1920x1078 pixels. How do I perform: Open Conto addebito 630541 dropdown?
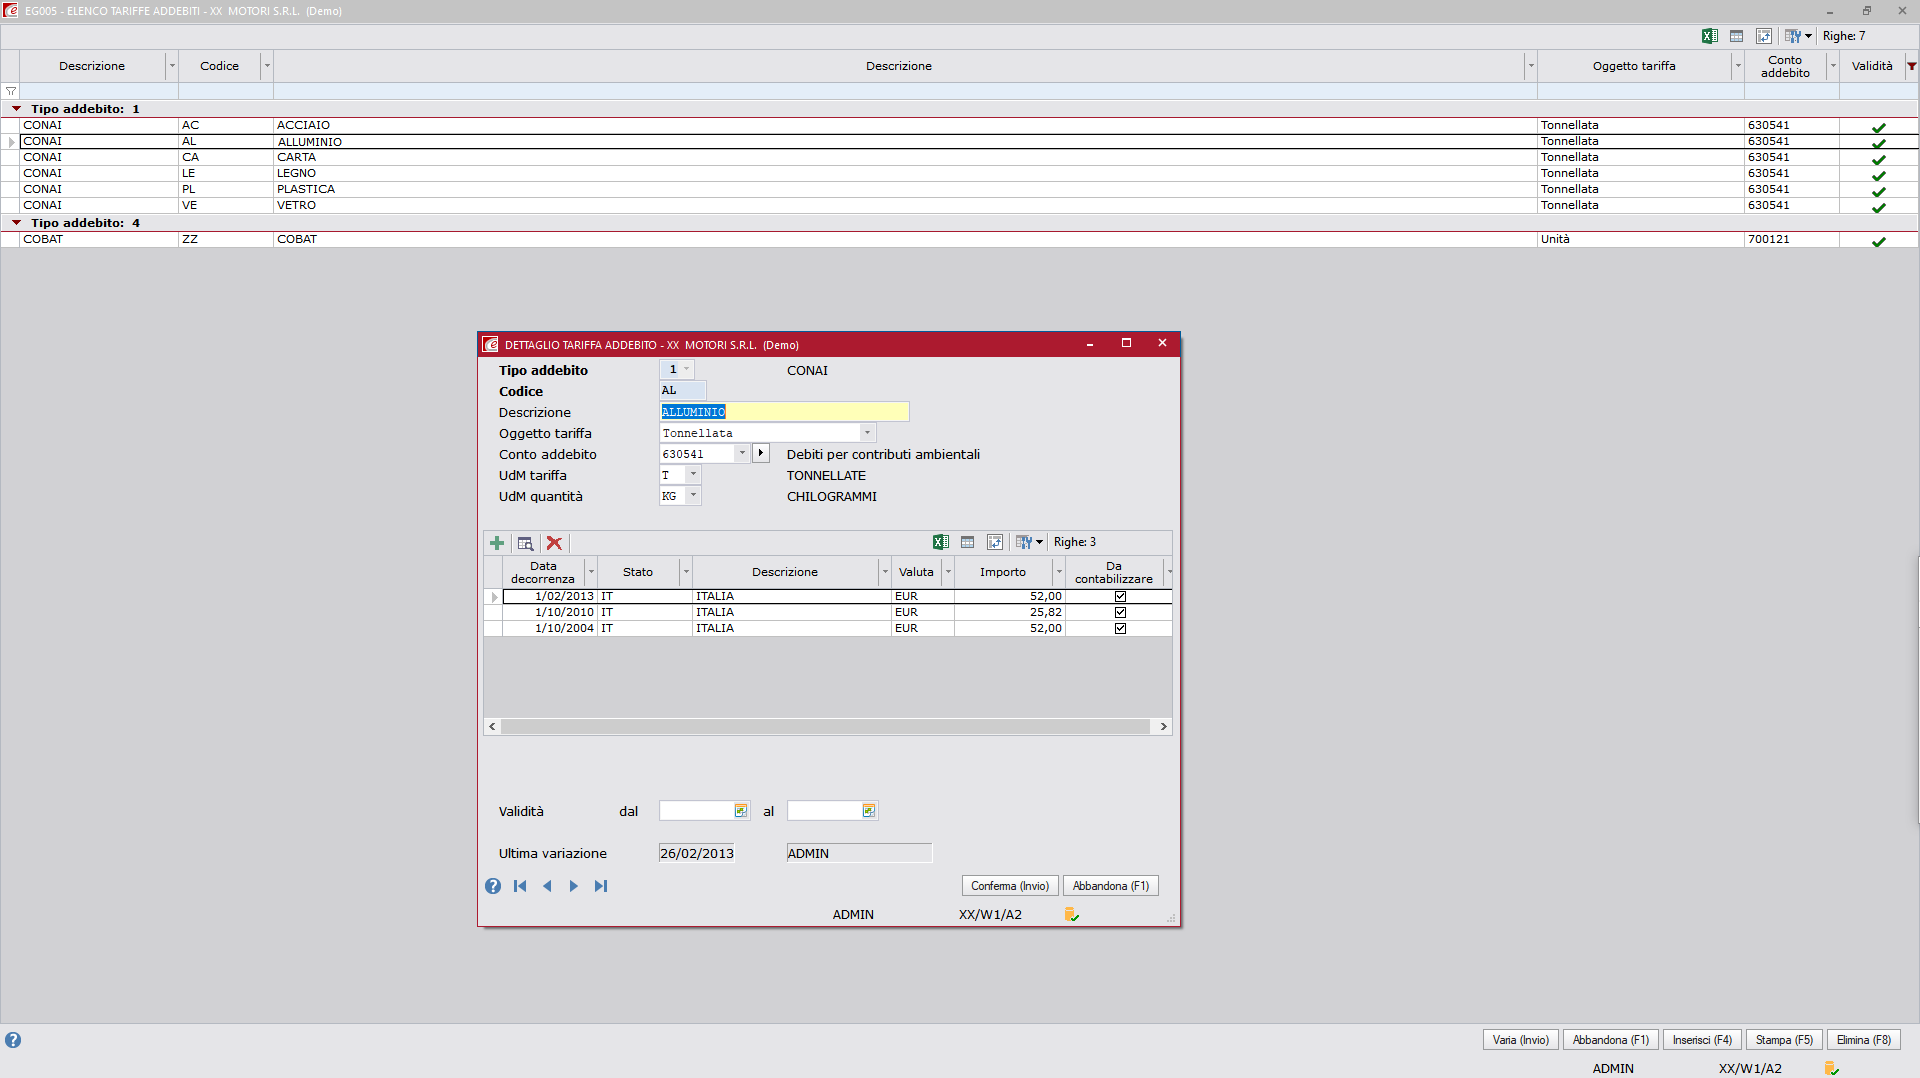742,454
